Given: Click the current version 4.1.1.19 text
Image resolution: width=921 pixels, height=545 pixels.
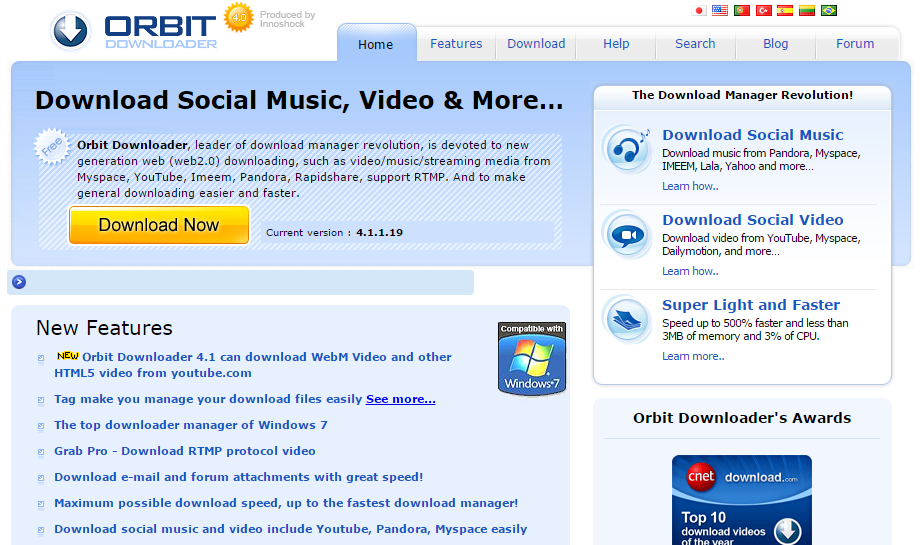Looking at the screenshot, I should tap(334, 233).
